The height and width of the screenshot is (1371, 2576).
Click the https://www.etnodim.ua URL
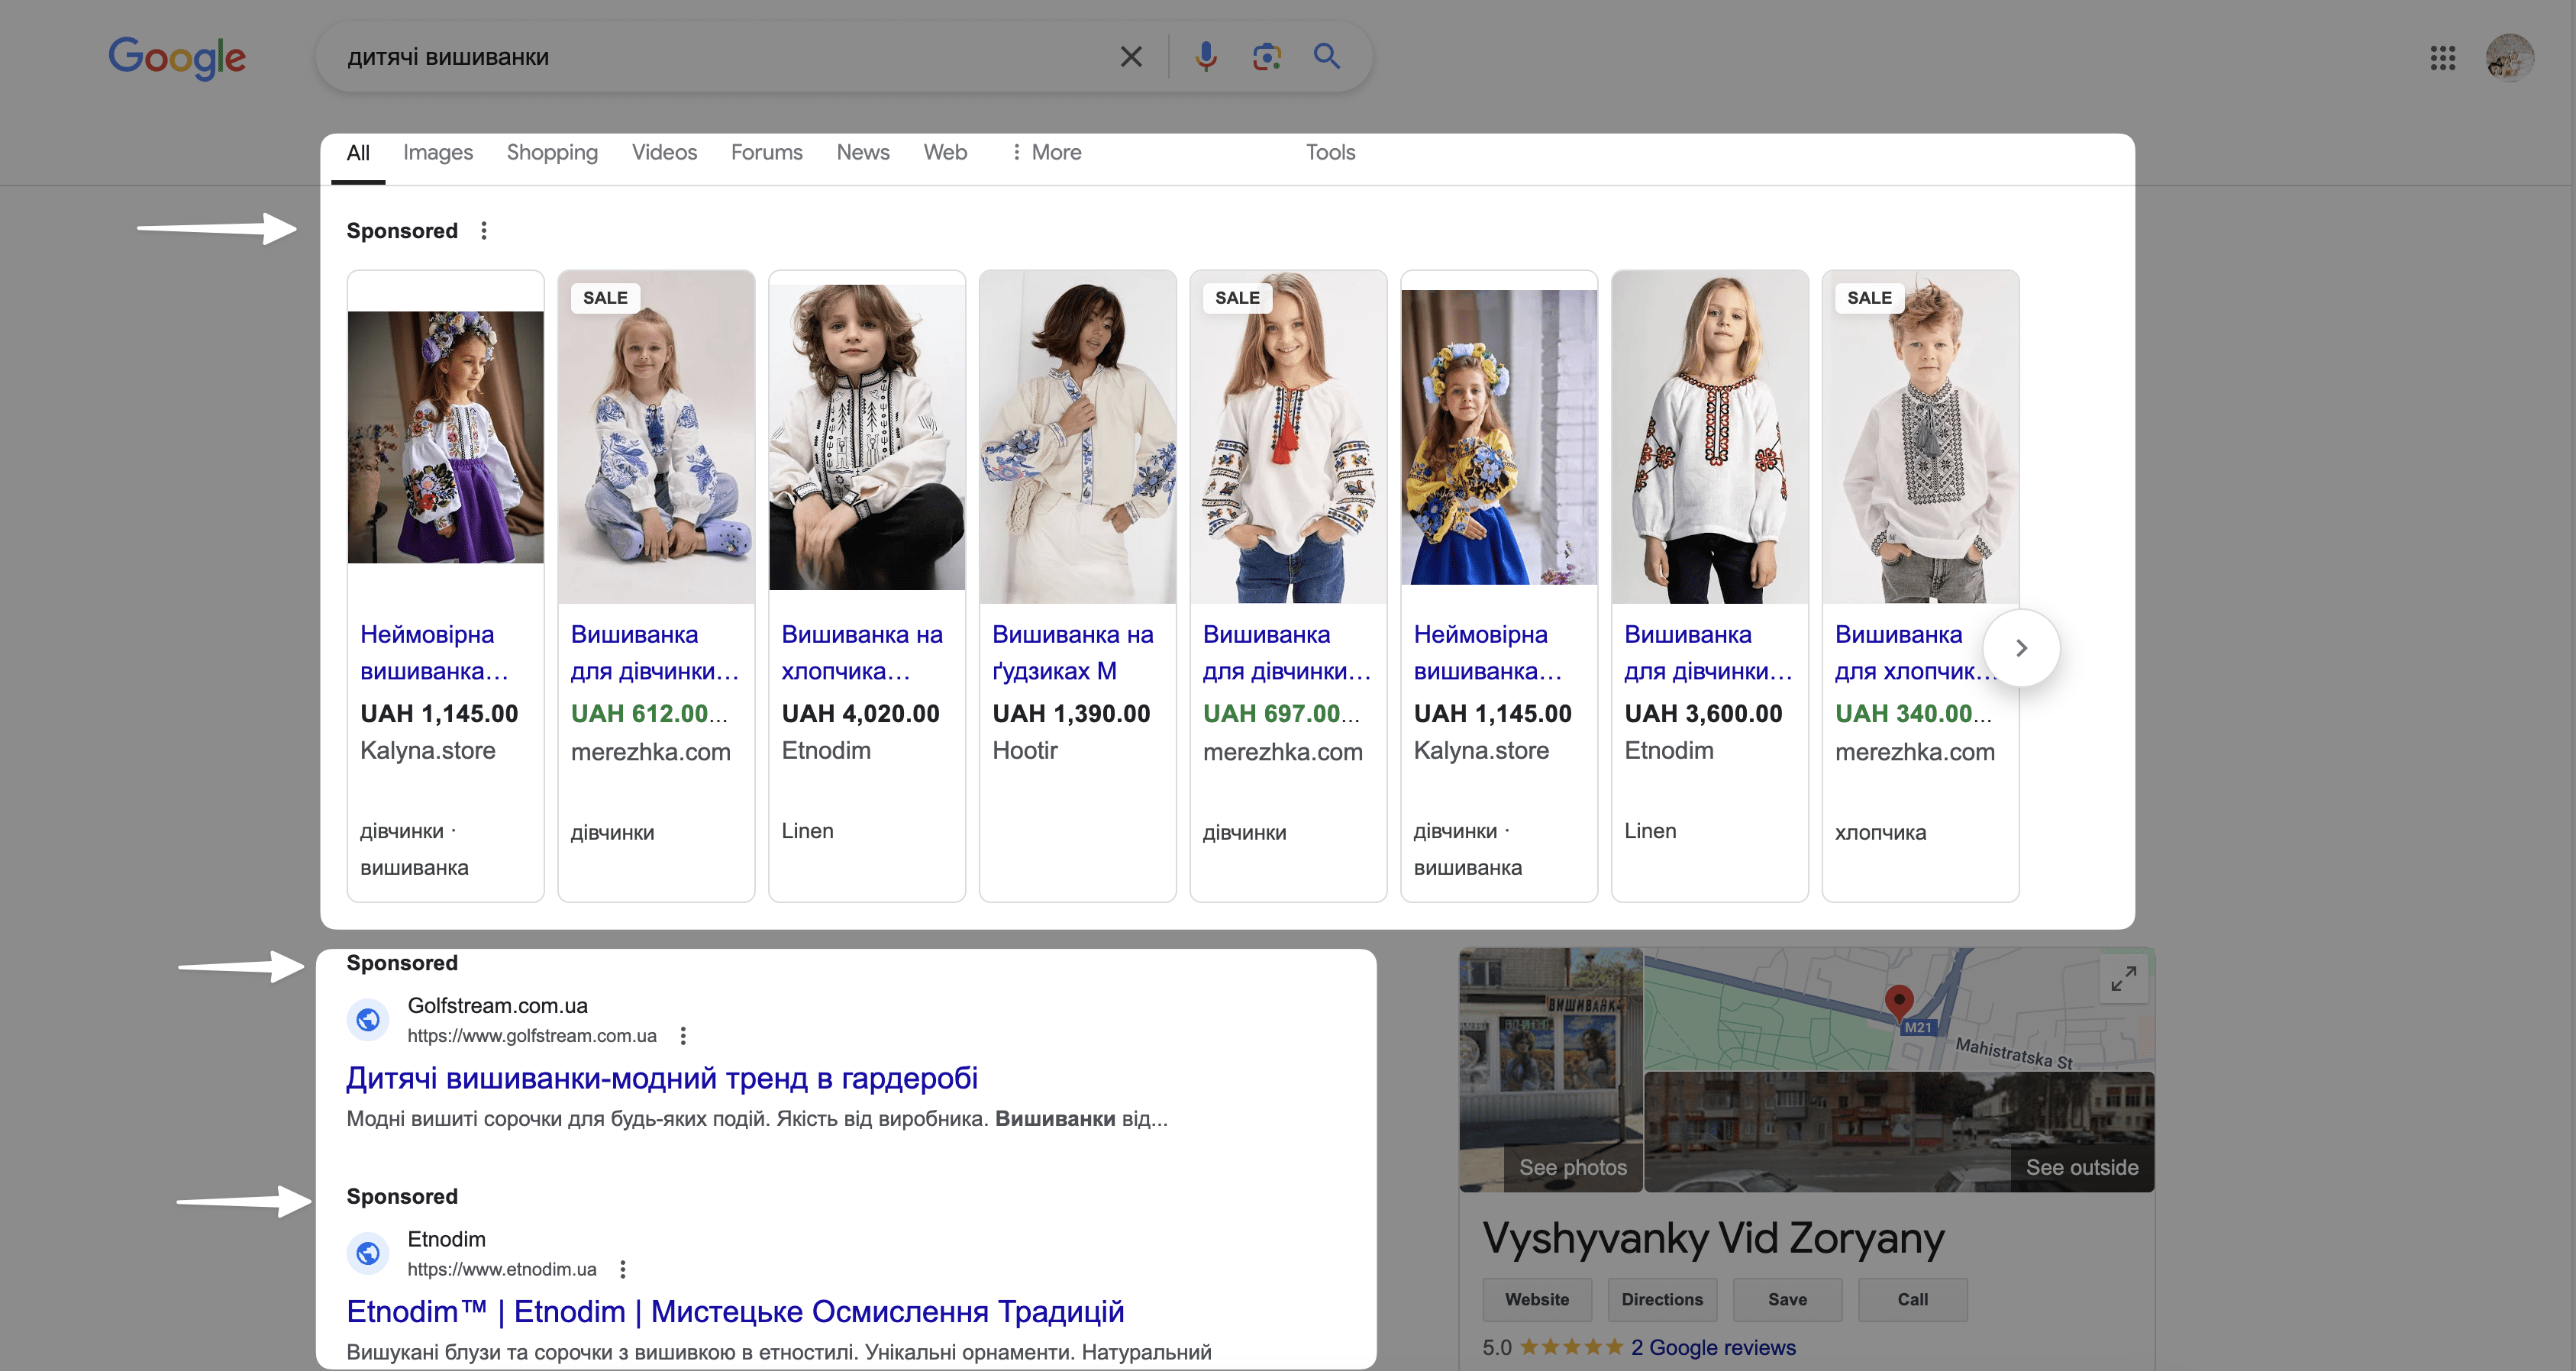(502, 1269)
